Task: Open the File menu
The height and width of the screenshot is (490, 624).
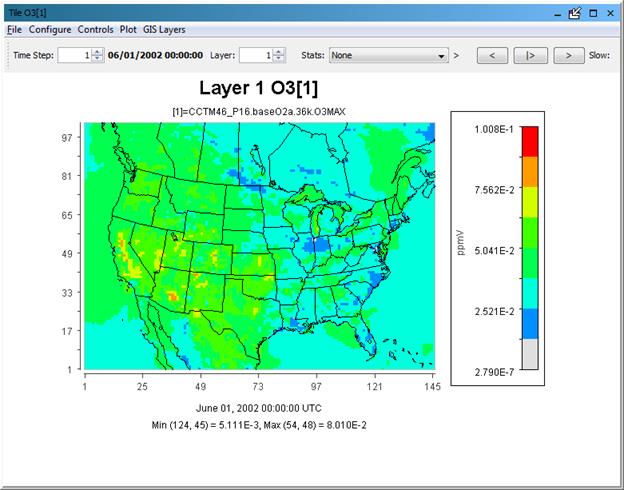Action: pos(14,30)
